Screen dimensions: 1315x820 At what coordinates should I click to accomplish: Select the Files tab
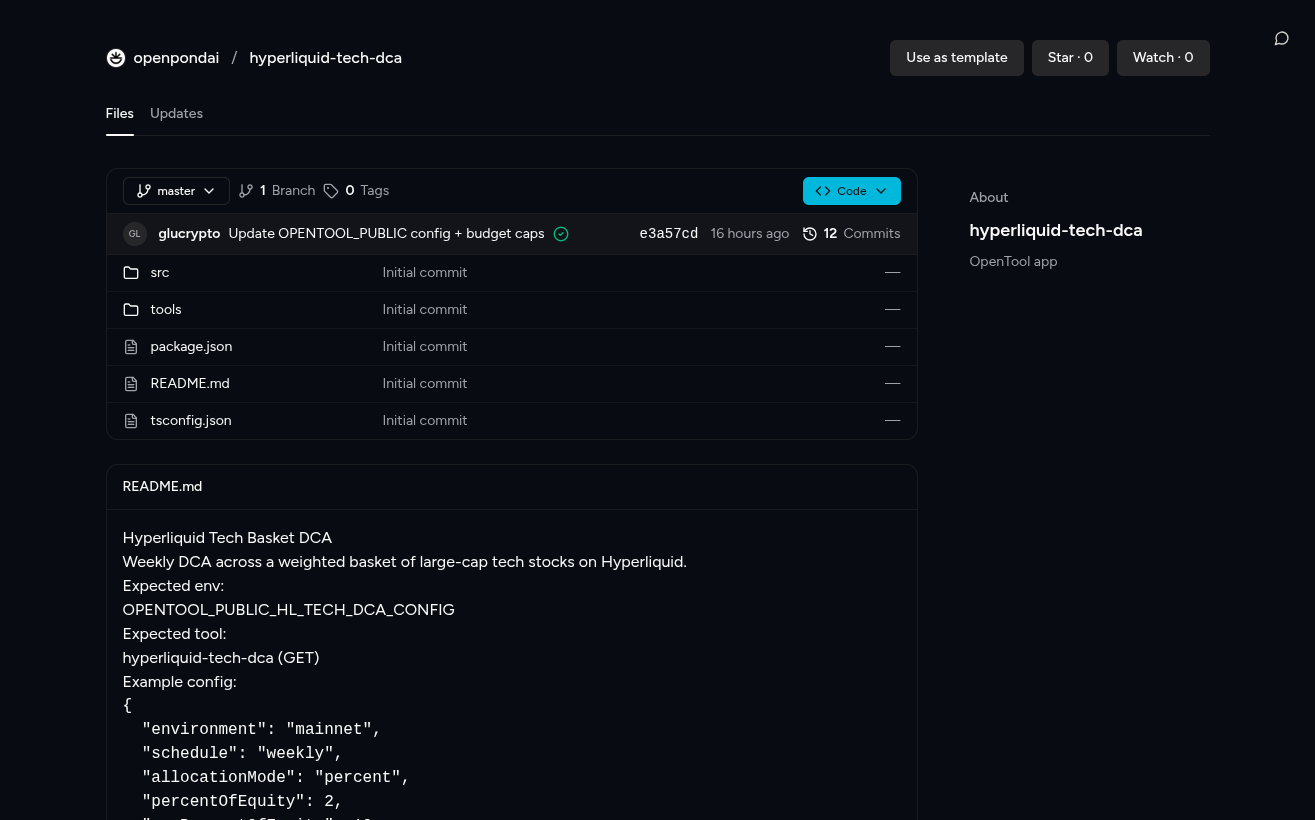coord(119,114)
